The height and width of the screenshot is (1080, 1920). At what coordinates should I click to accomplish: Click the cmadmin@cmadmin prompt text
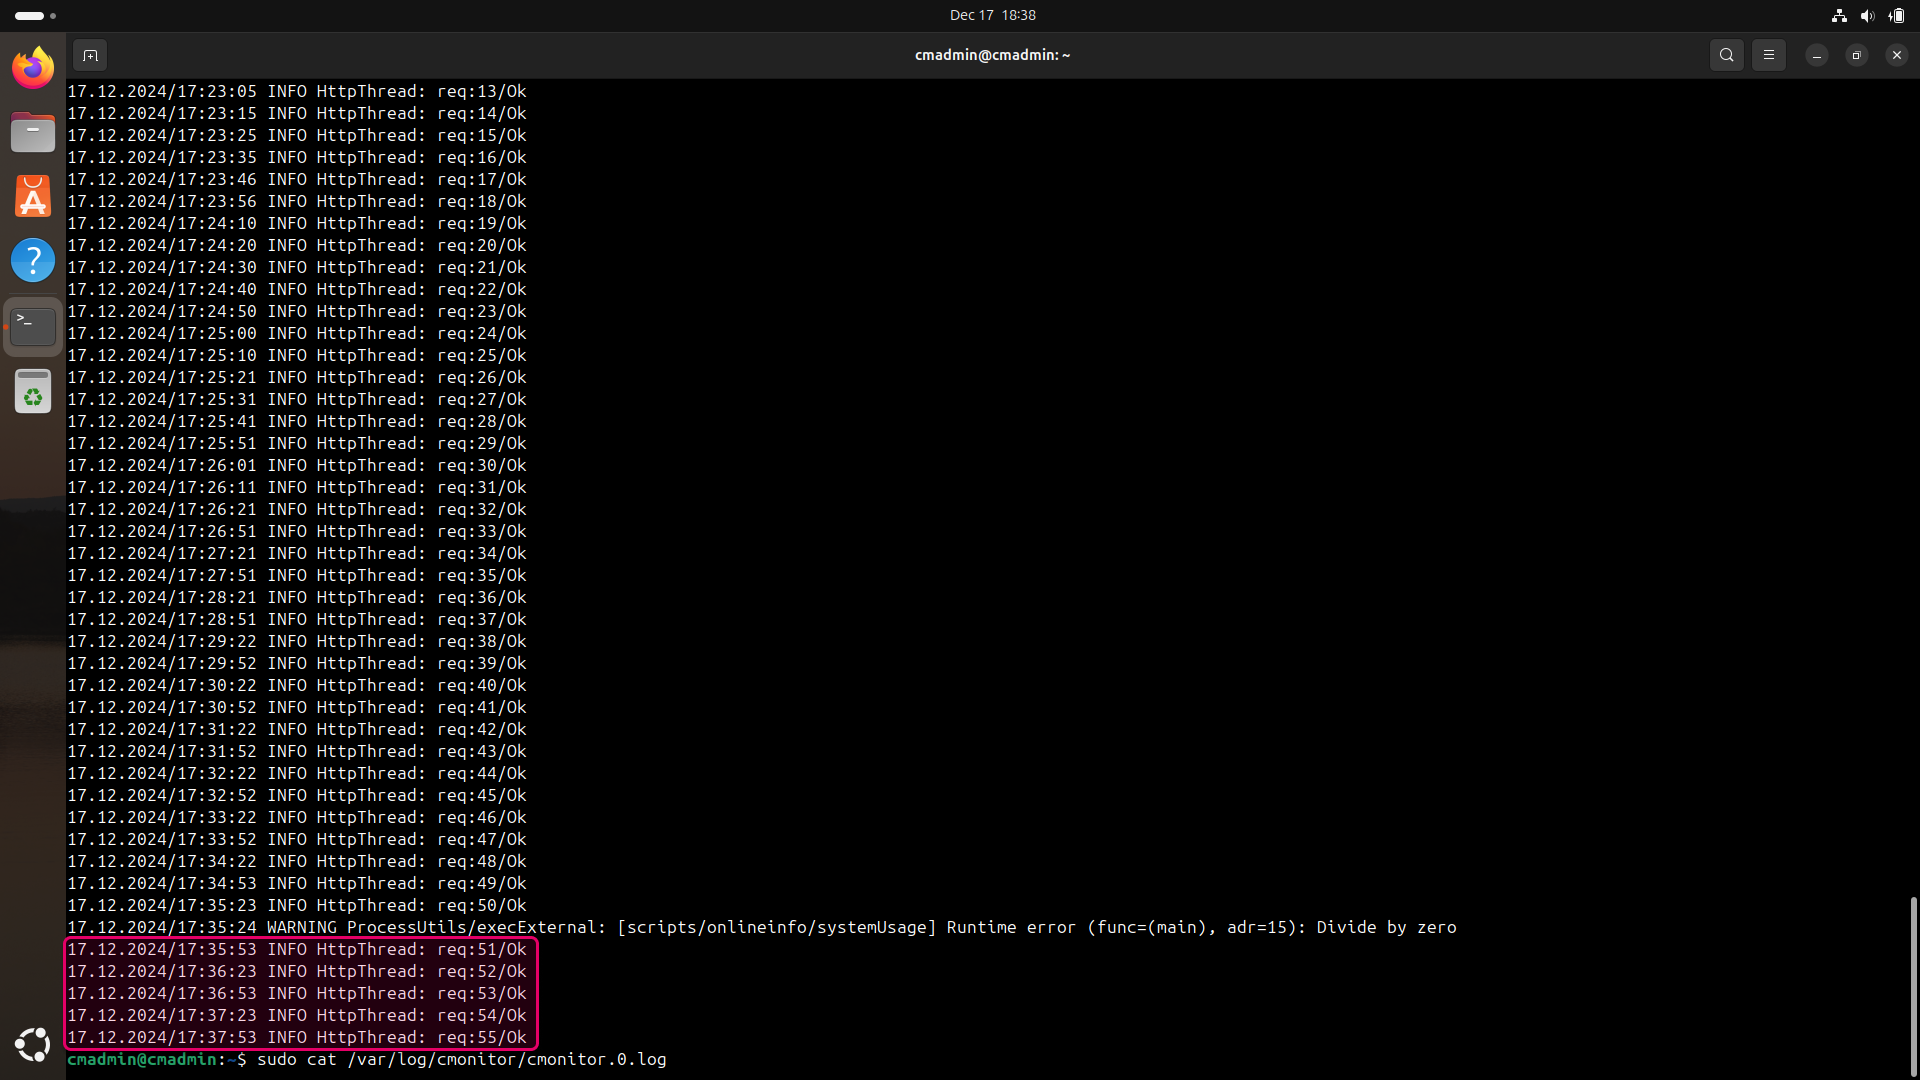tap(142, 1059)
